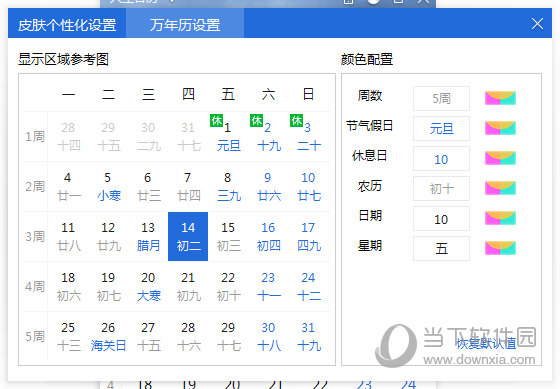Select date 15 初三

(x=228, y=236)
